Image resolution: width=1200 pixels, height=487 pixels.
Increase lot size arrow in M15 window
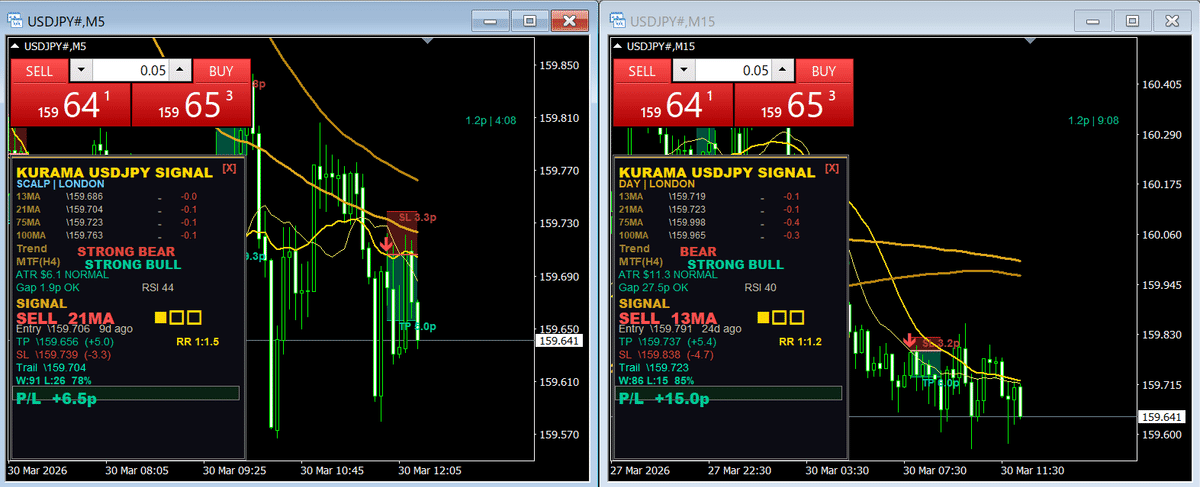click(781, 71)
